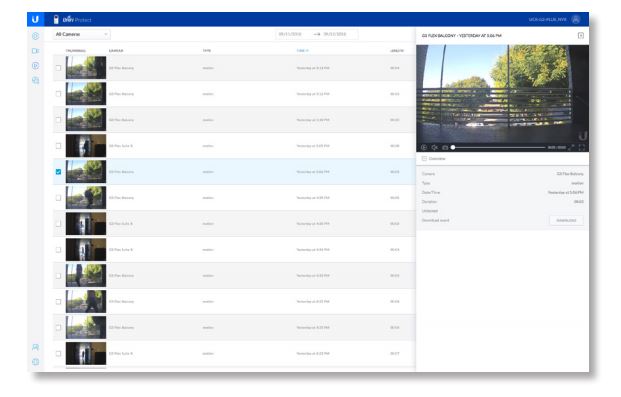Open the first recording's balcony thumbnail
This screenshot has width=621, height=397.
tap(86, 68)
